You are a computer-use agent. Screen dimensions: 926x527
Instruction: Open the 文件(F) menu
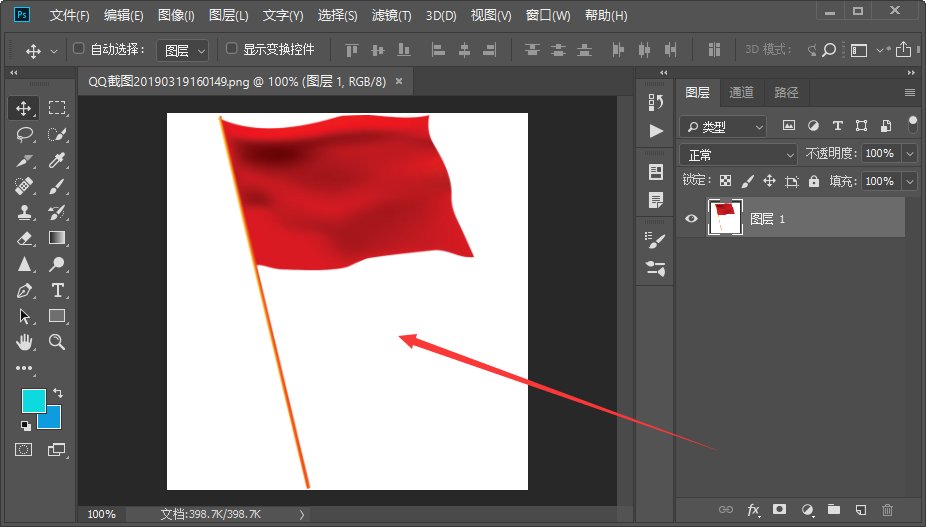coord(69,15)
